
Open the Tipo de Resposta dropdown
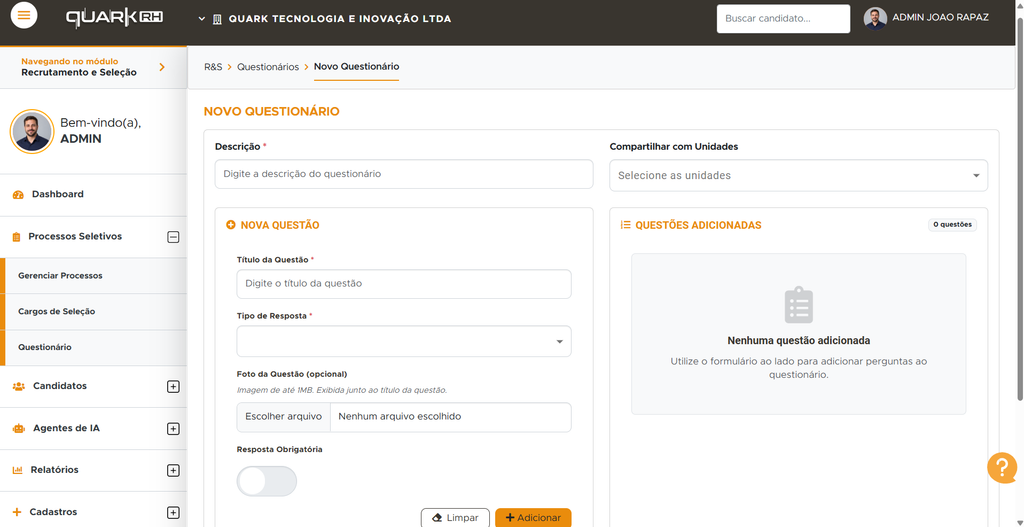(404, 341)
